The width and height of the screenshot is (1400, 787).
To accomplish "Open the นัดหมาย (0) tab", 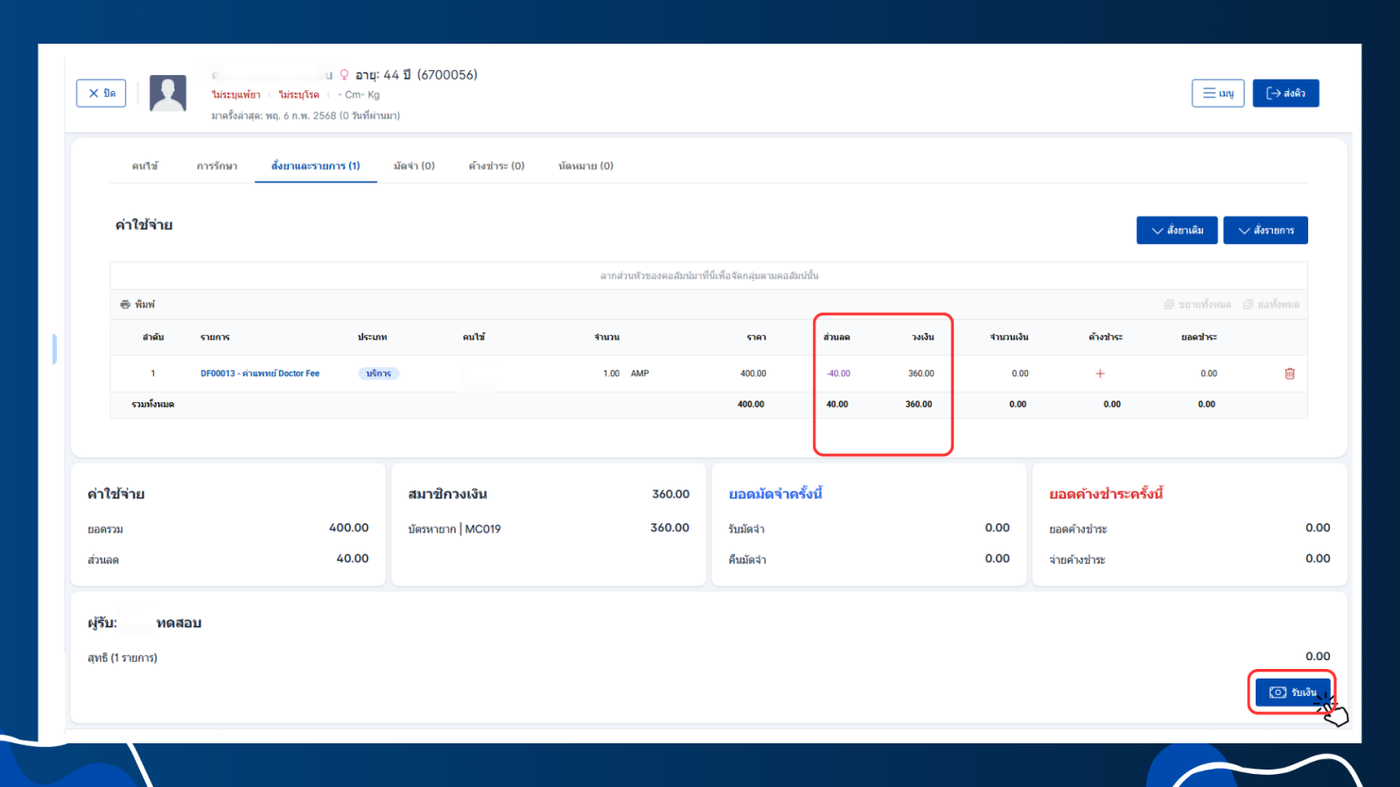I will click(586, 166).
